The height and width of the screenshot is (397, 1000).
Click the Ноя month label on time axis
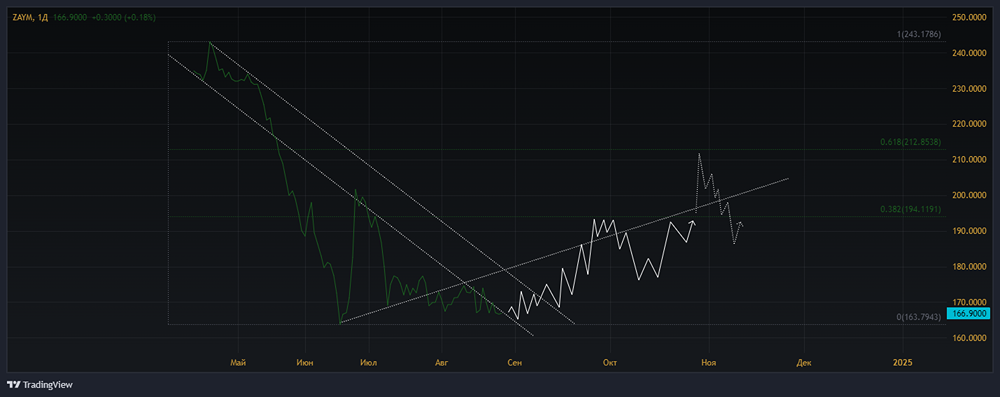pyautogui.click(x=709, y=363)
